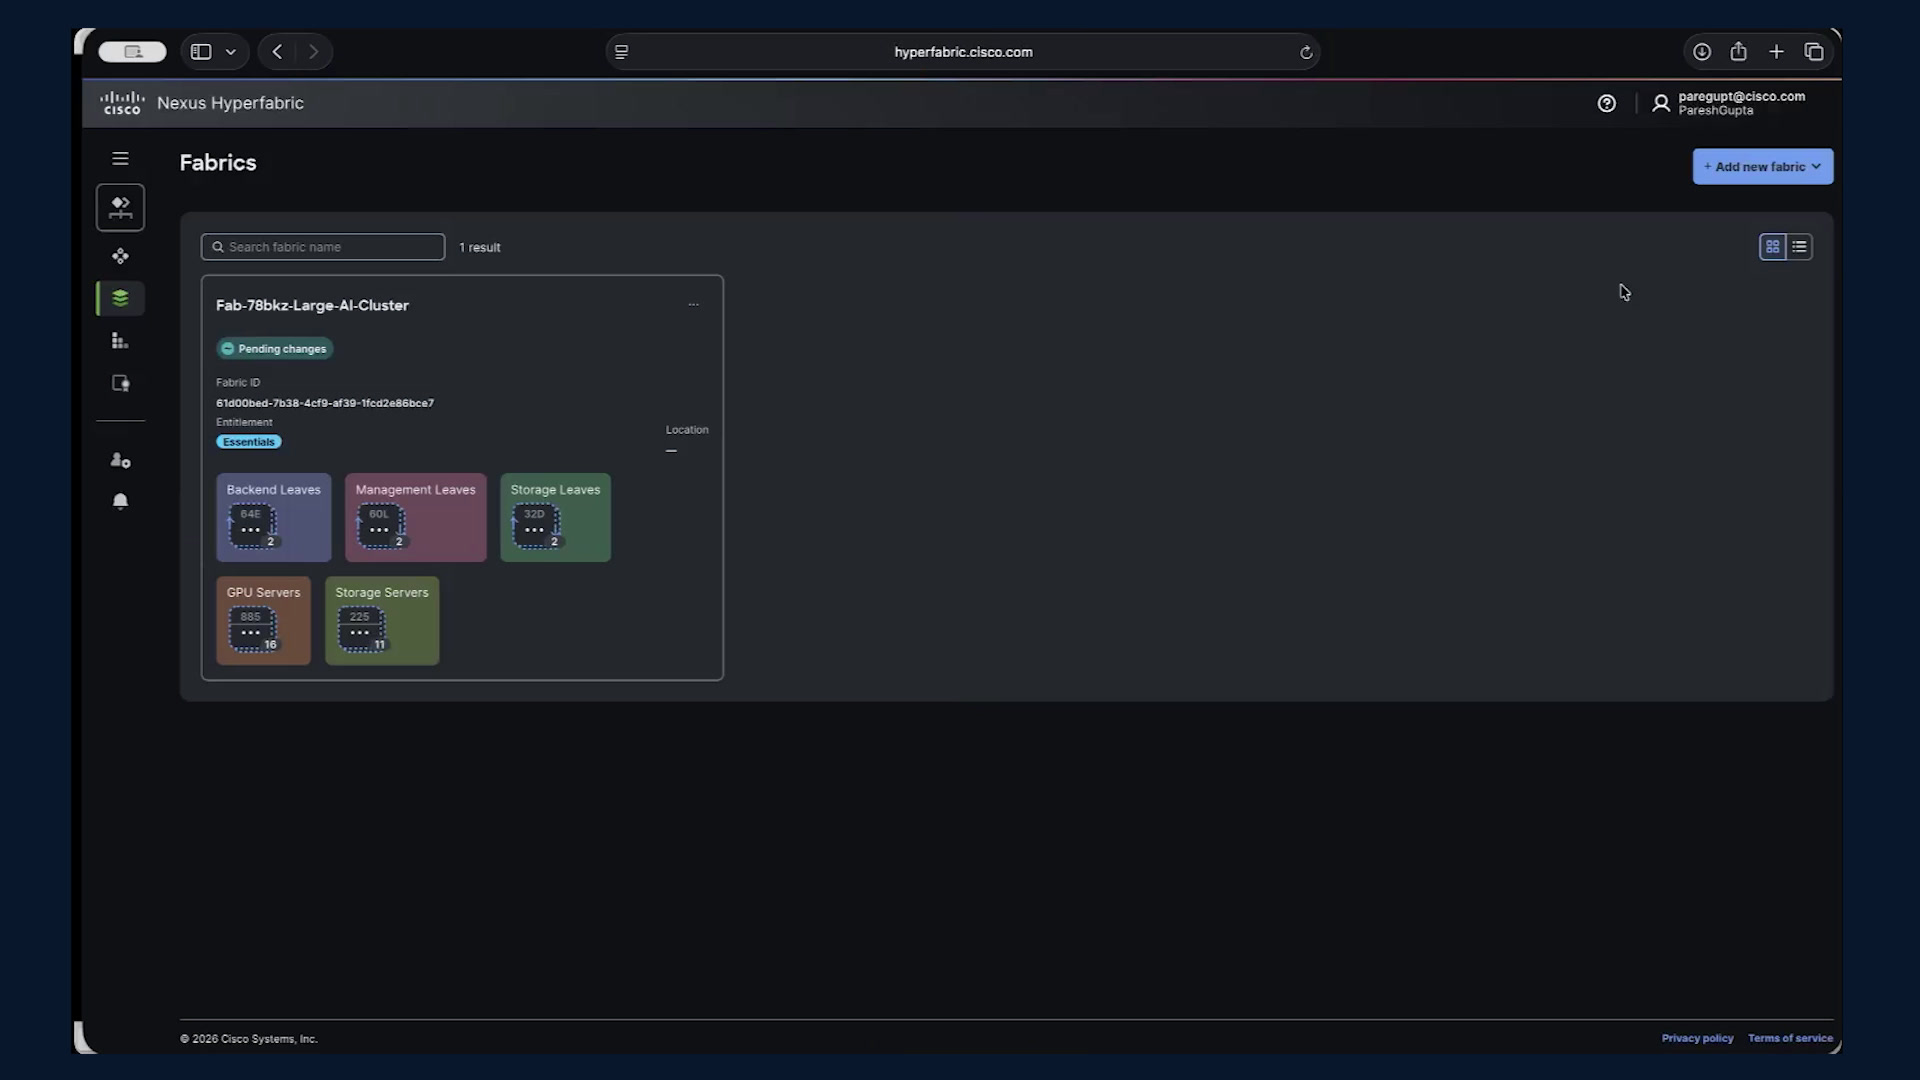Open the fabric card ellipsis menu
Image resolution: width=1920 pixels, height=1080 pixels.
pyautogui.click(x=693, y=304)
